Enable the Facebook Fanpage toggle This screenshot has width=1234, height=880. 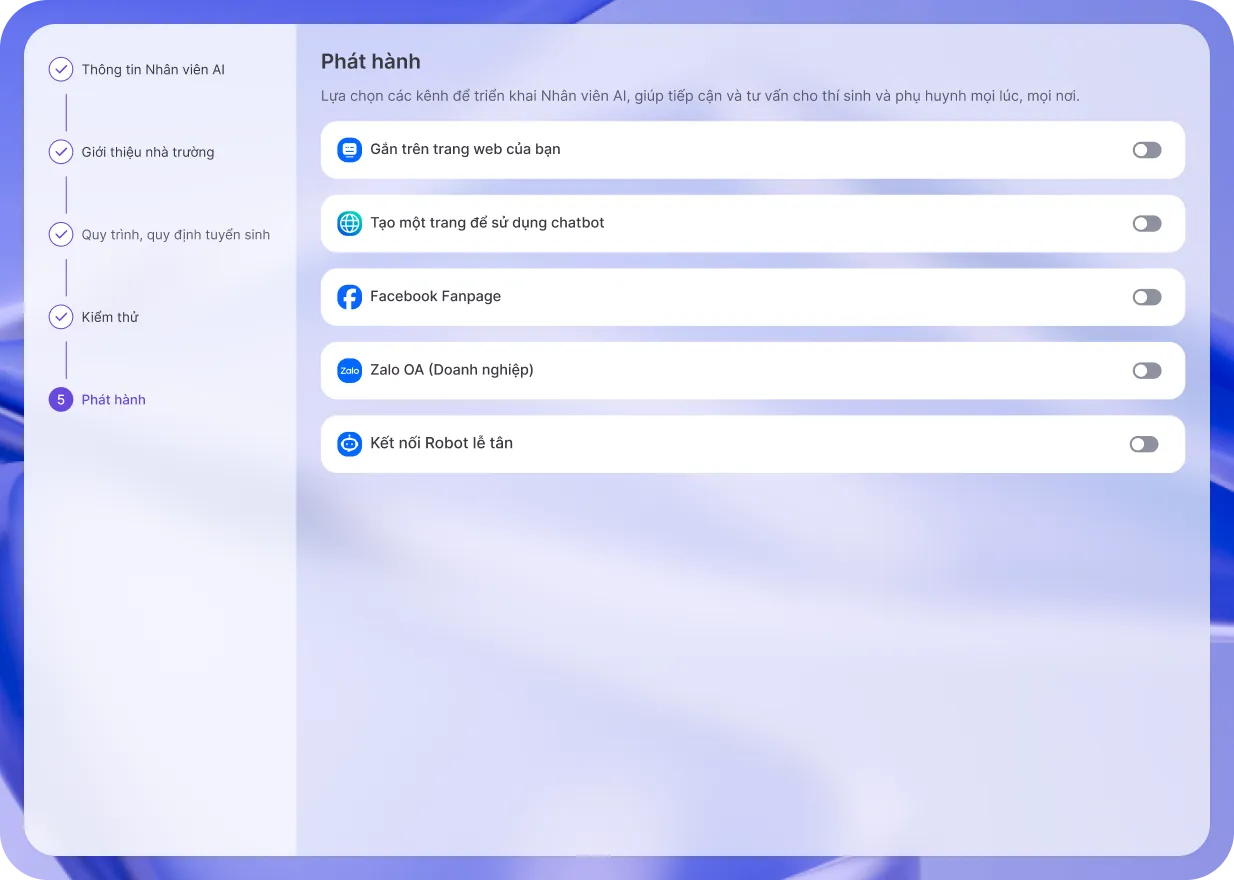[1146, 297]
